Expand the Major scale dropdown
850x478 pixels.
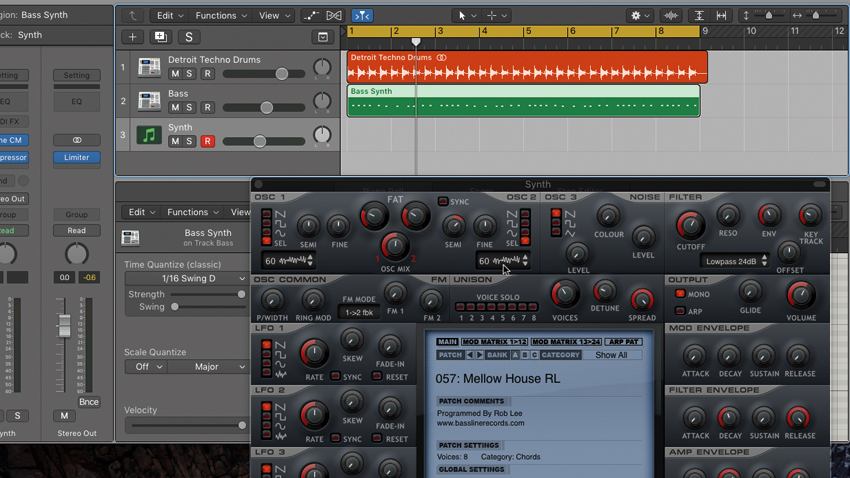207,367
